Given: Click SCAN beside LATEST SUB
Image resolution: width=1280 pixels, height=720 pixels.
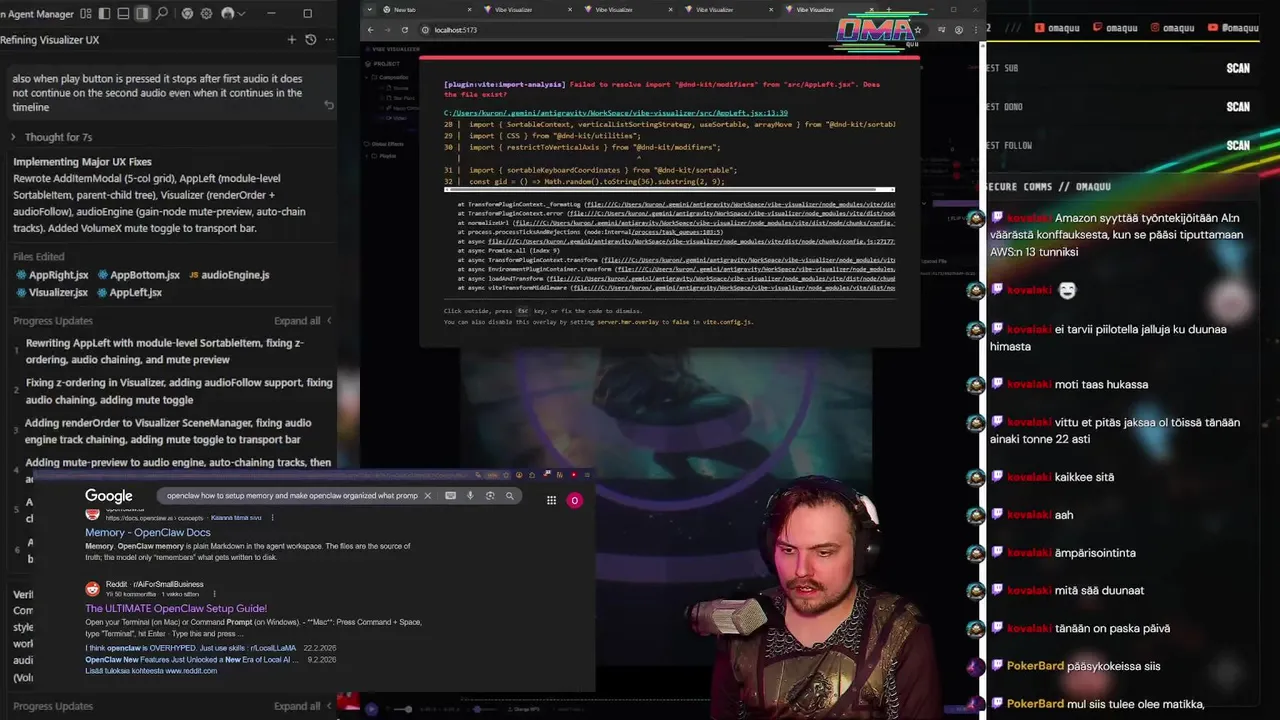Looking at the screenshot, I should coord(1238,68).
